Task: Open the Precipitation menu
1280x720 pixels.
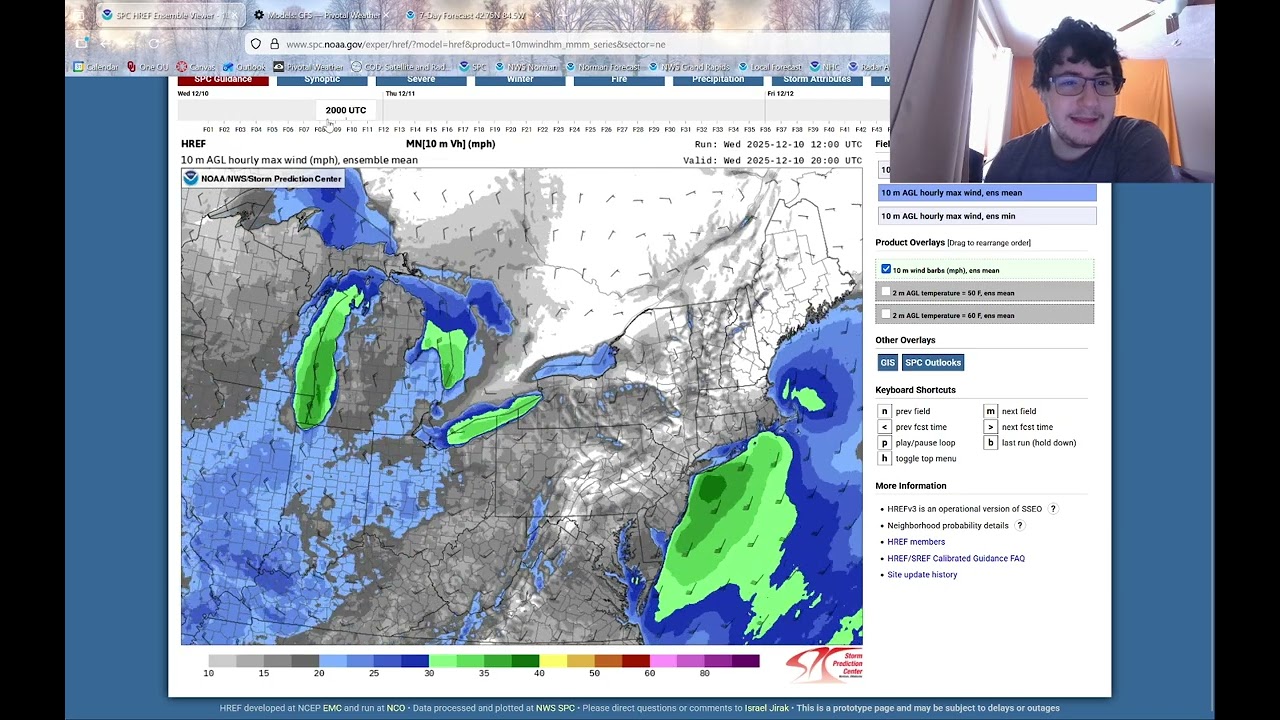Action: coord(718,80)
